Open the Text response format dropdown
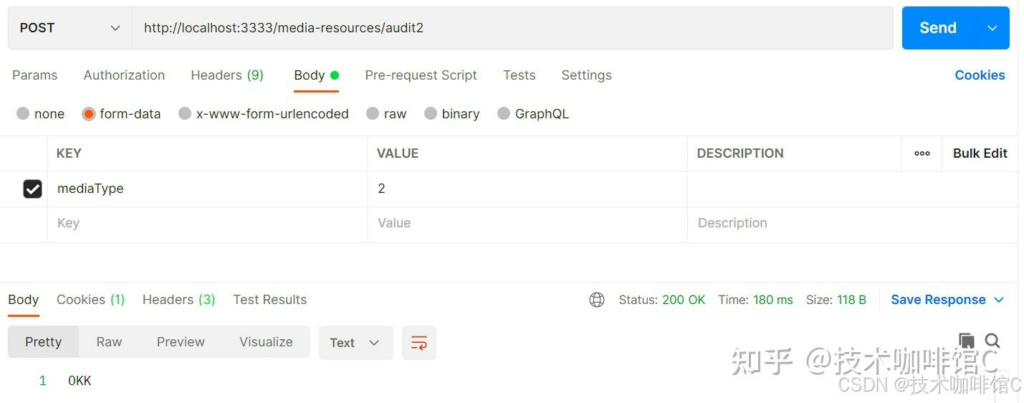Image resolution: width=1024 pixels, height=403 pixels. tap(354, 342)
